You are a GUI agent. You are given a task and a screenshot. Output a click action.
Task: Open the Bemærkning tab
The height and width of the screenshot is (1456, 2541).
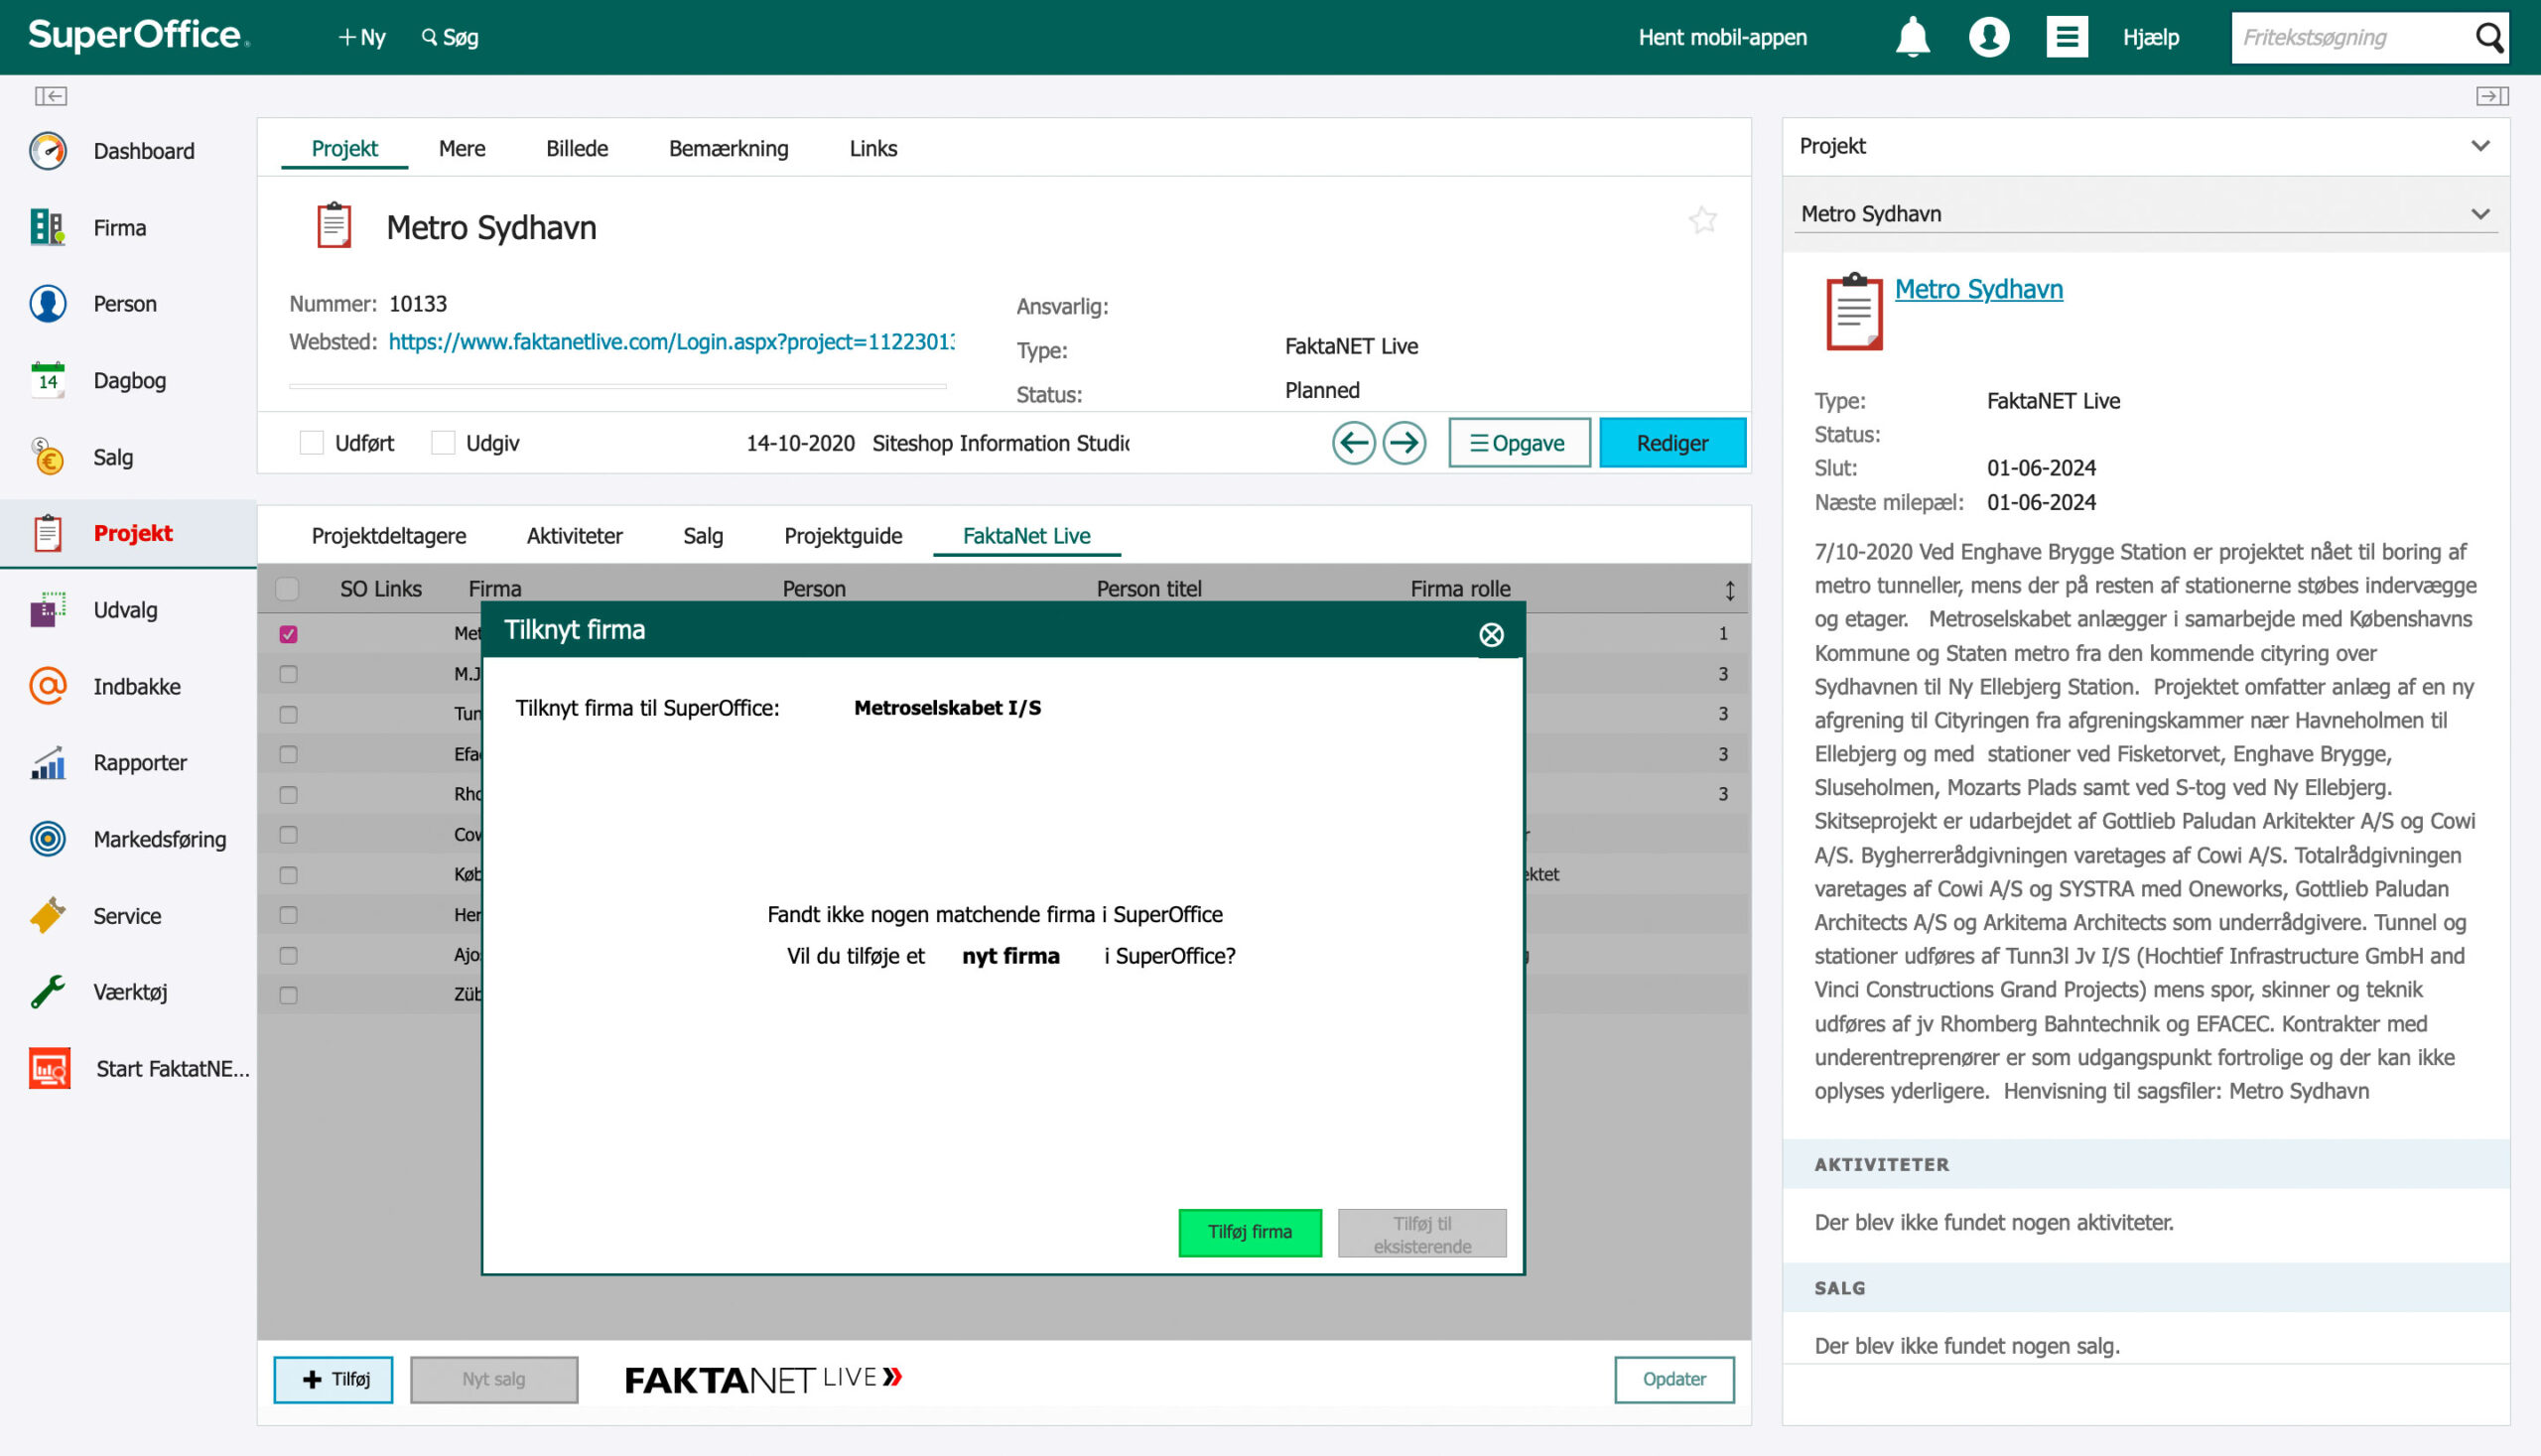pos(728,148)
